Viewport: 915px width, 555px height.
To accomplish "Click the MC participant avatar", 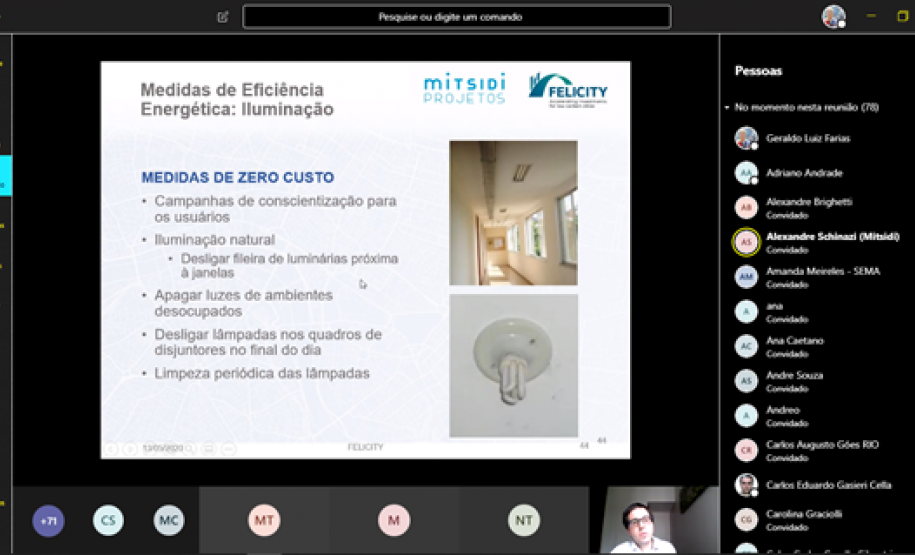I will click(169, 520).
